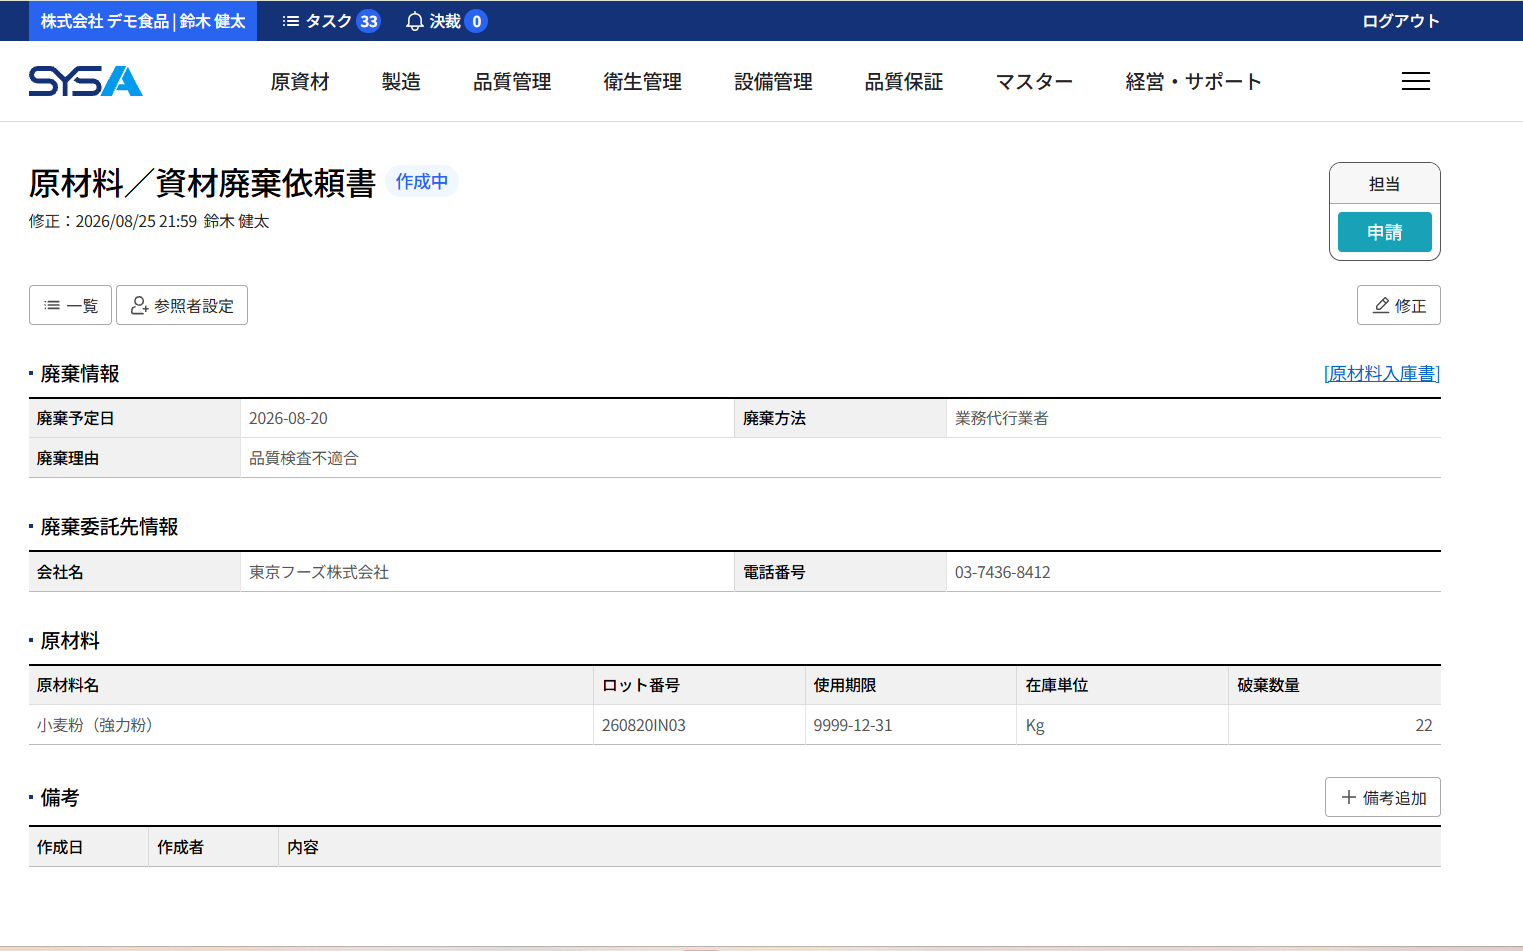Click the company user label 鈴木 健太
Image resolution: width=1523 pixels, height=951 pixels.
(143, 21)
